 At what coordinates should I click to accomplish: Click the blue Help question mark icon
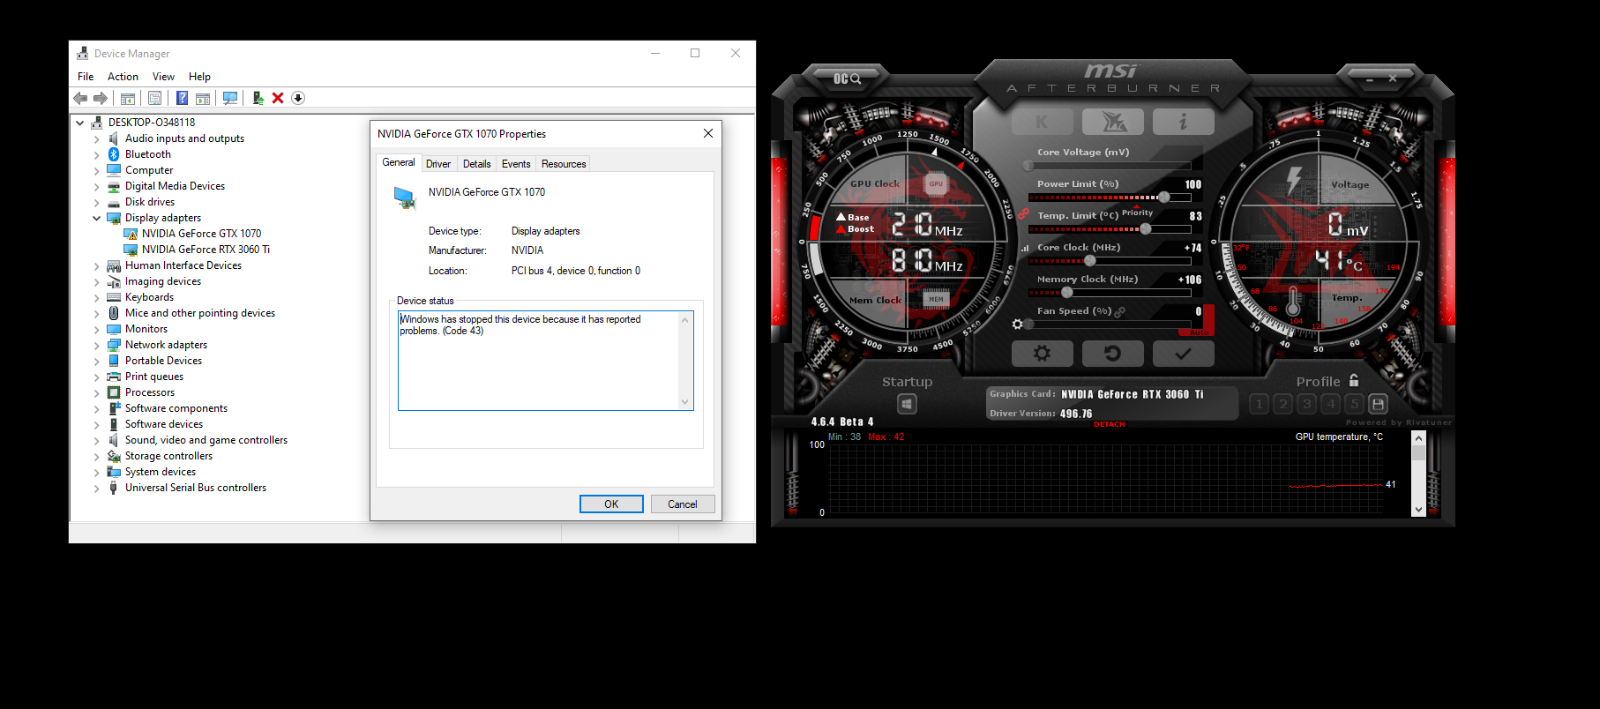tap(182, 98)
